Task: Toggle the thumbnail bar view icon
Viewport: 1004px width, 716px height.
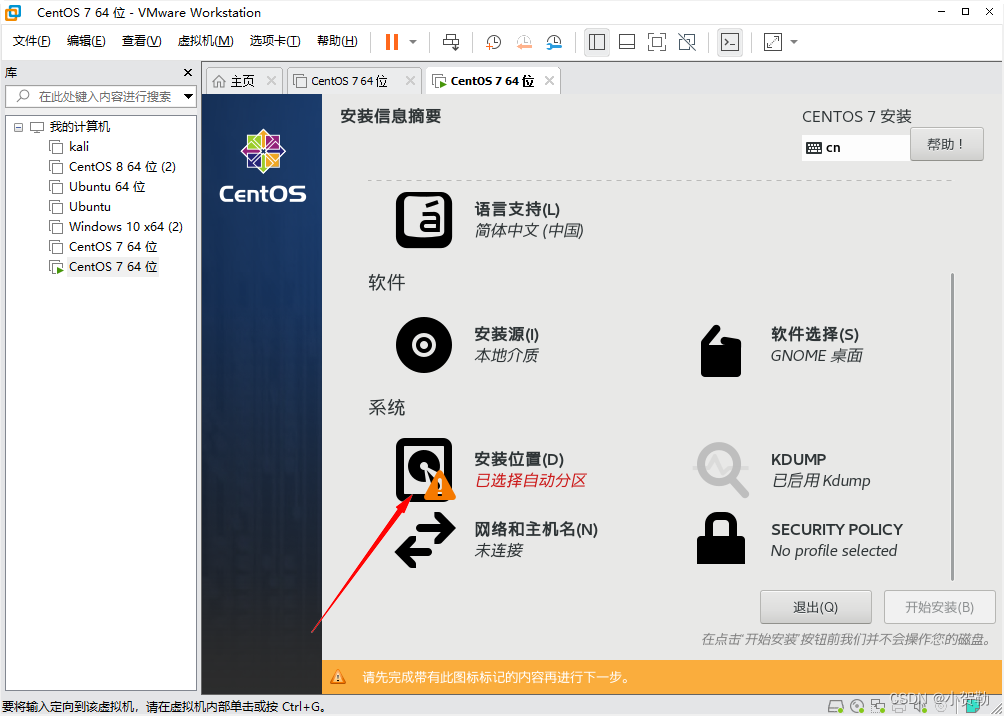Action: tap(627, 42)
